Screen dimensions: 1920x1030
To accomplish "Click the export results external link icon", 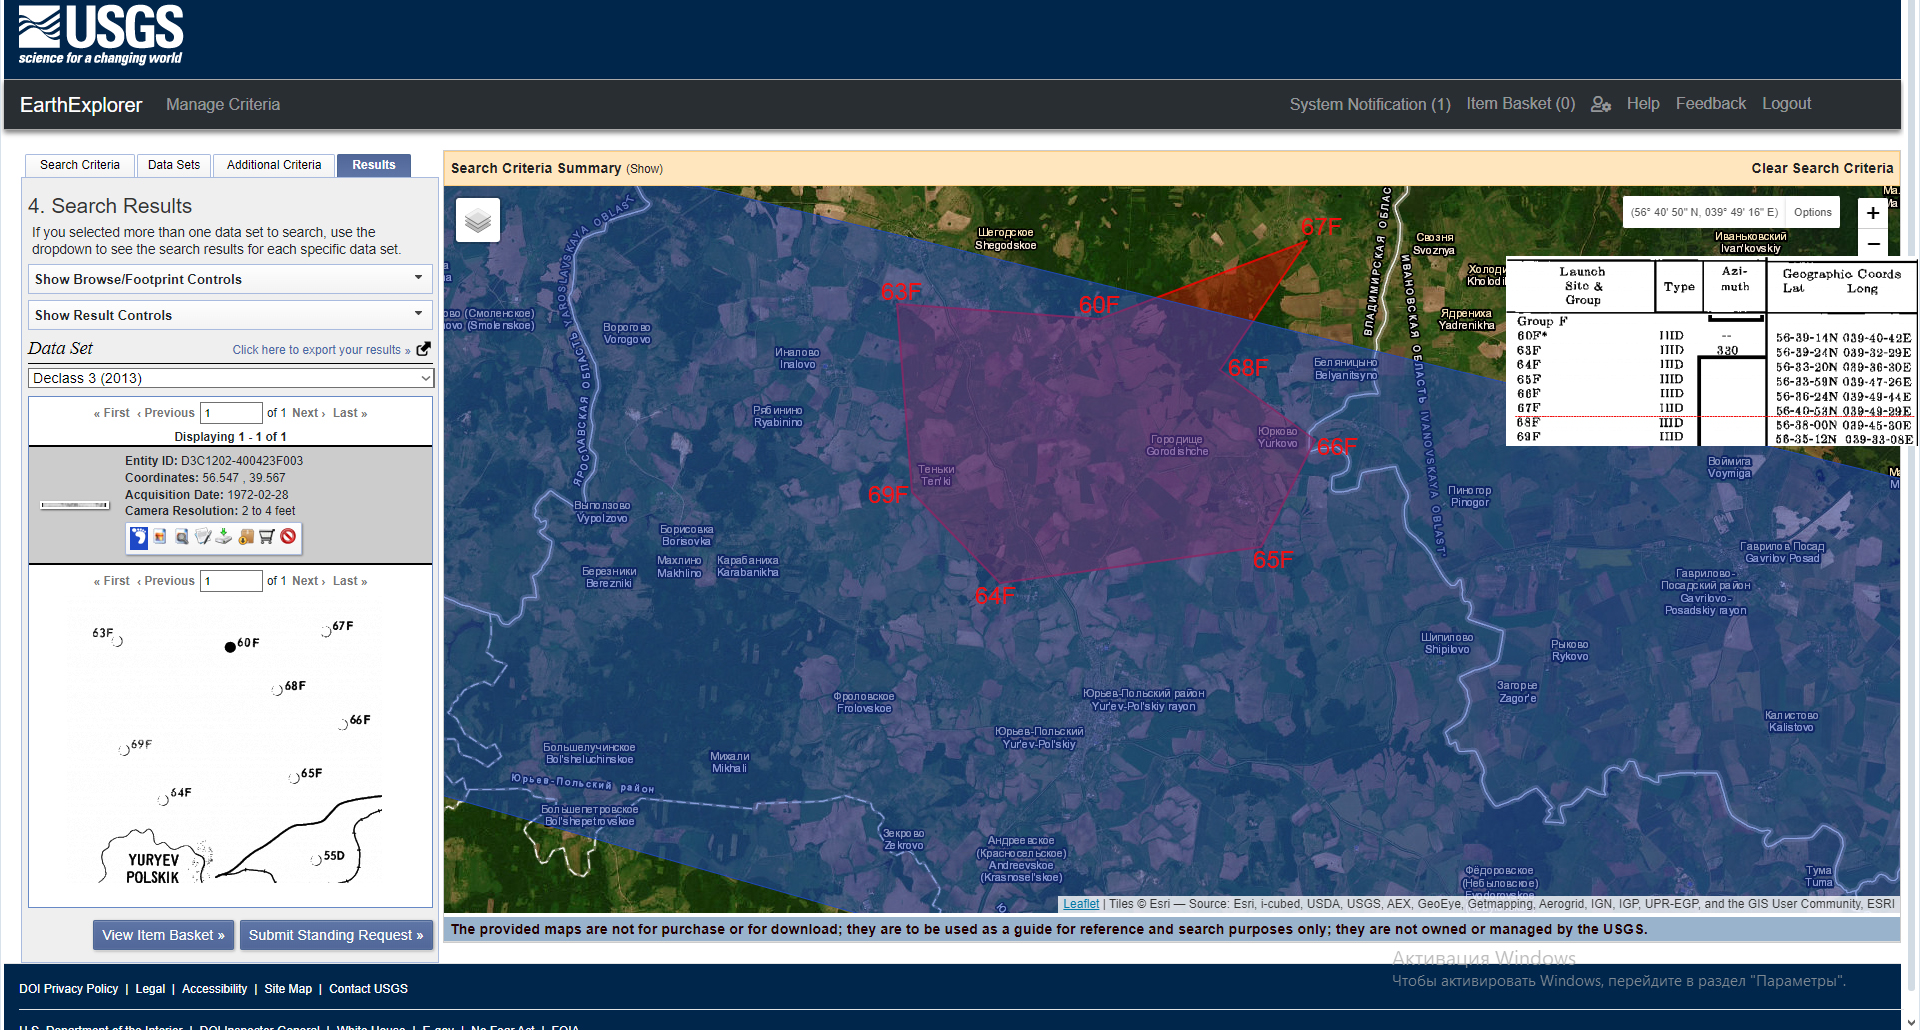I will [424, 349].
